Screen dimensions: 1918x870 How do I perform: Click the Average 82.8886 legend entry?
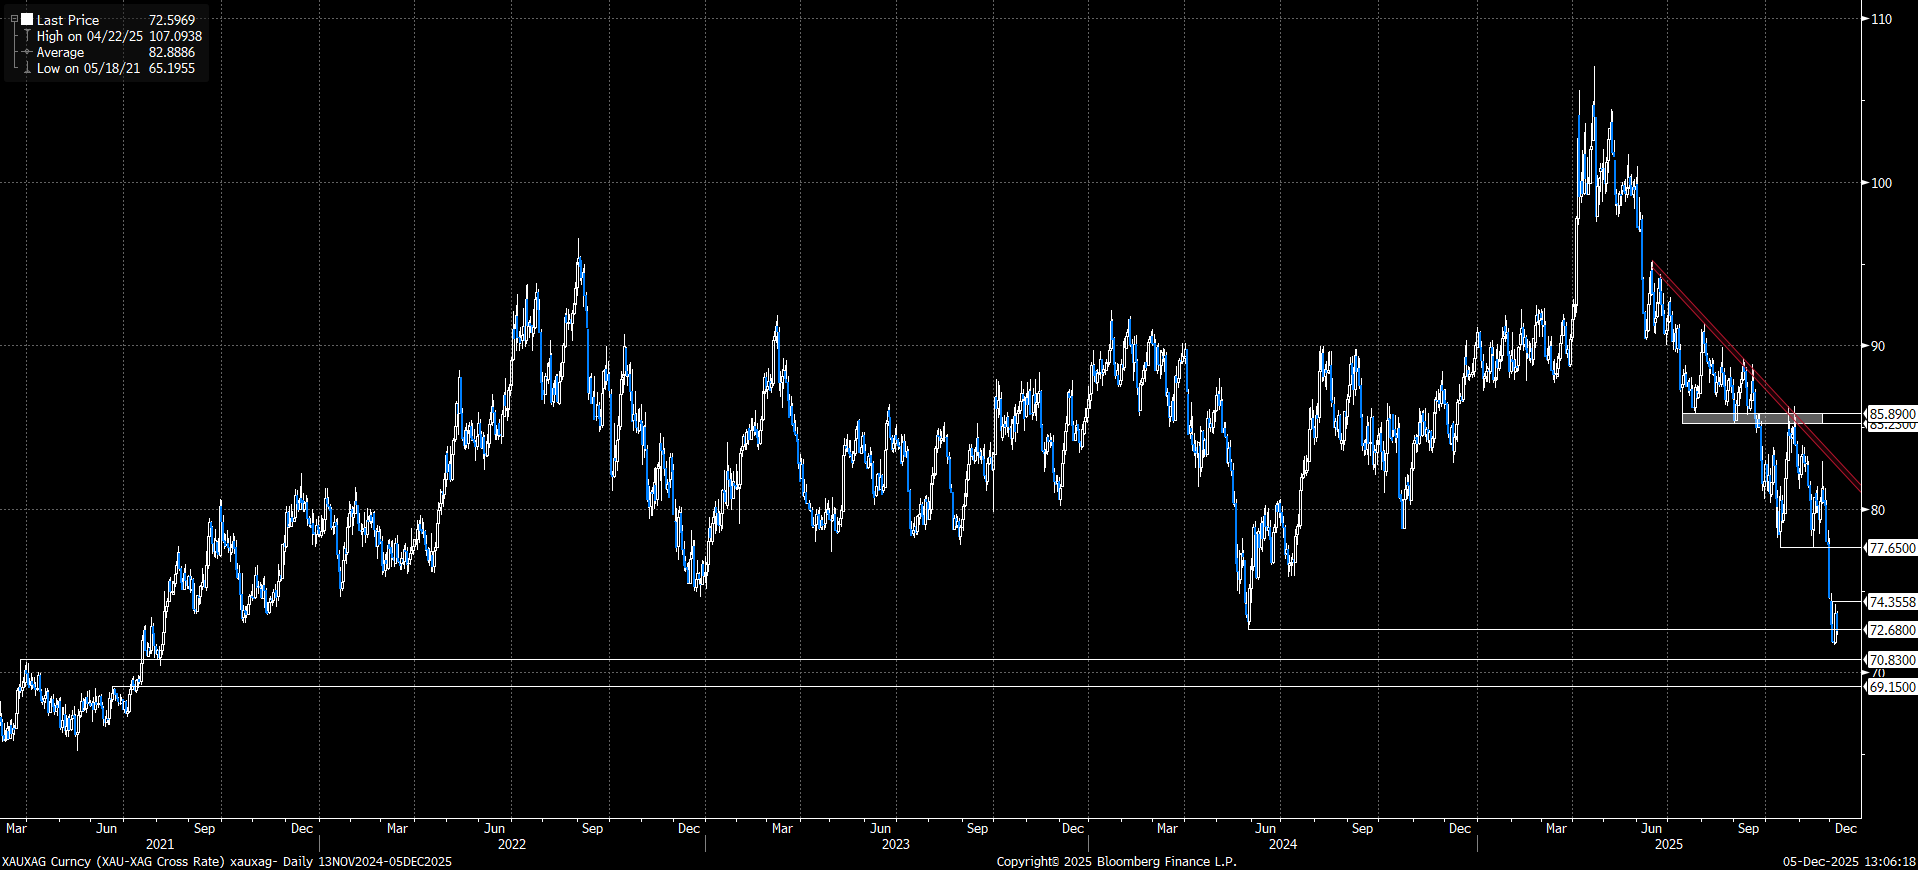[60, 52]
